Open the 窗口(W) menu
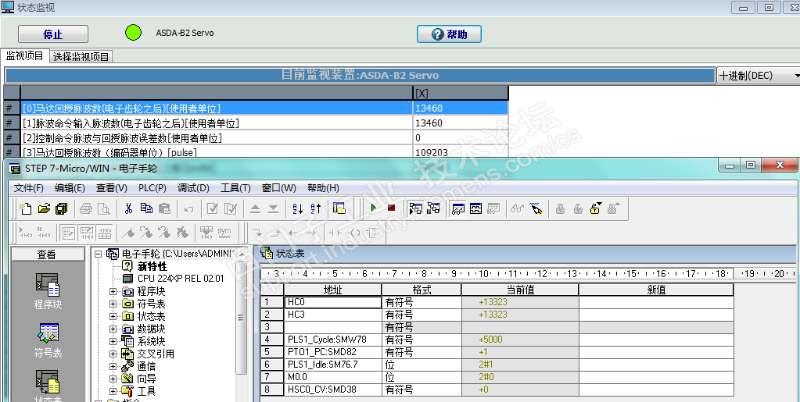This screenshot has width=800, height=402. pos(279,188)
